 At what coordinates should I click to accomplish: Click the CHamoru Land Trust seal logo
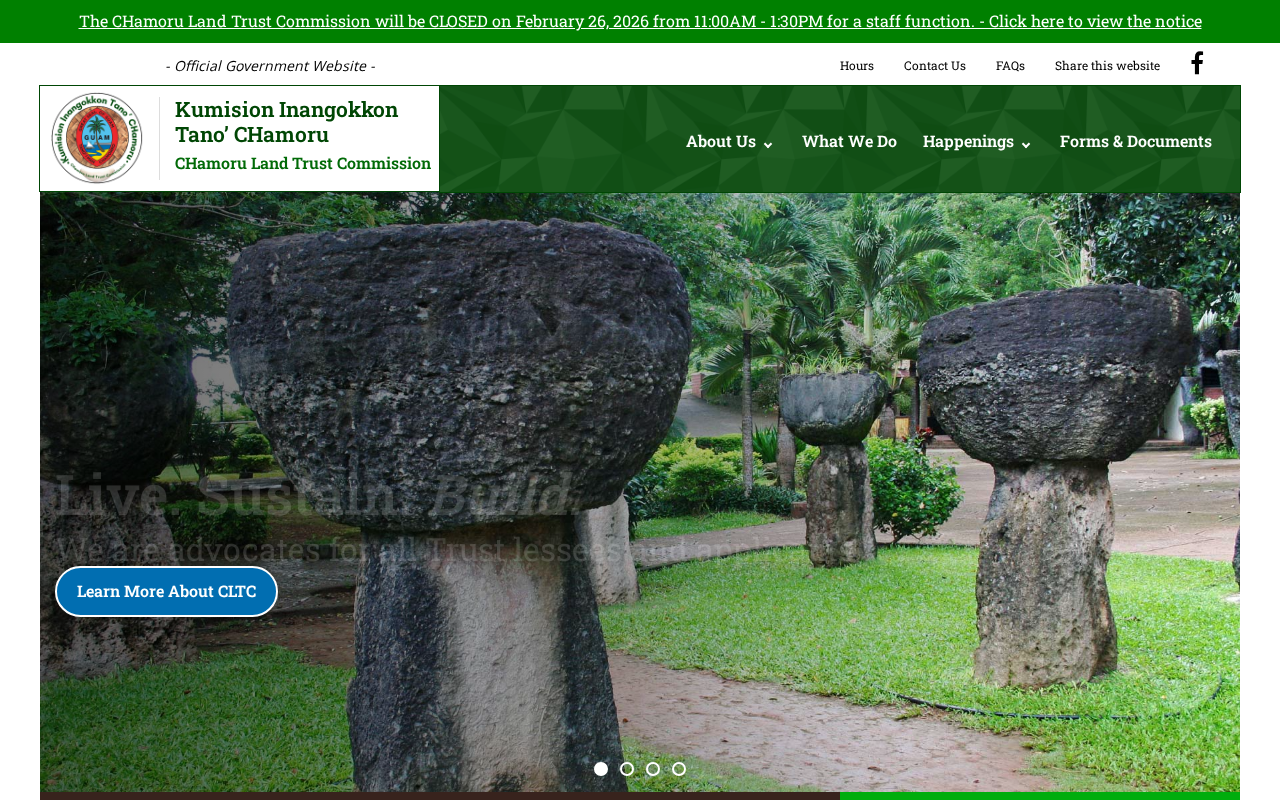(97, 138)
